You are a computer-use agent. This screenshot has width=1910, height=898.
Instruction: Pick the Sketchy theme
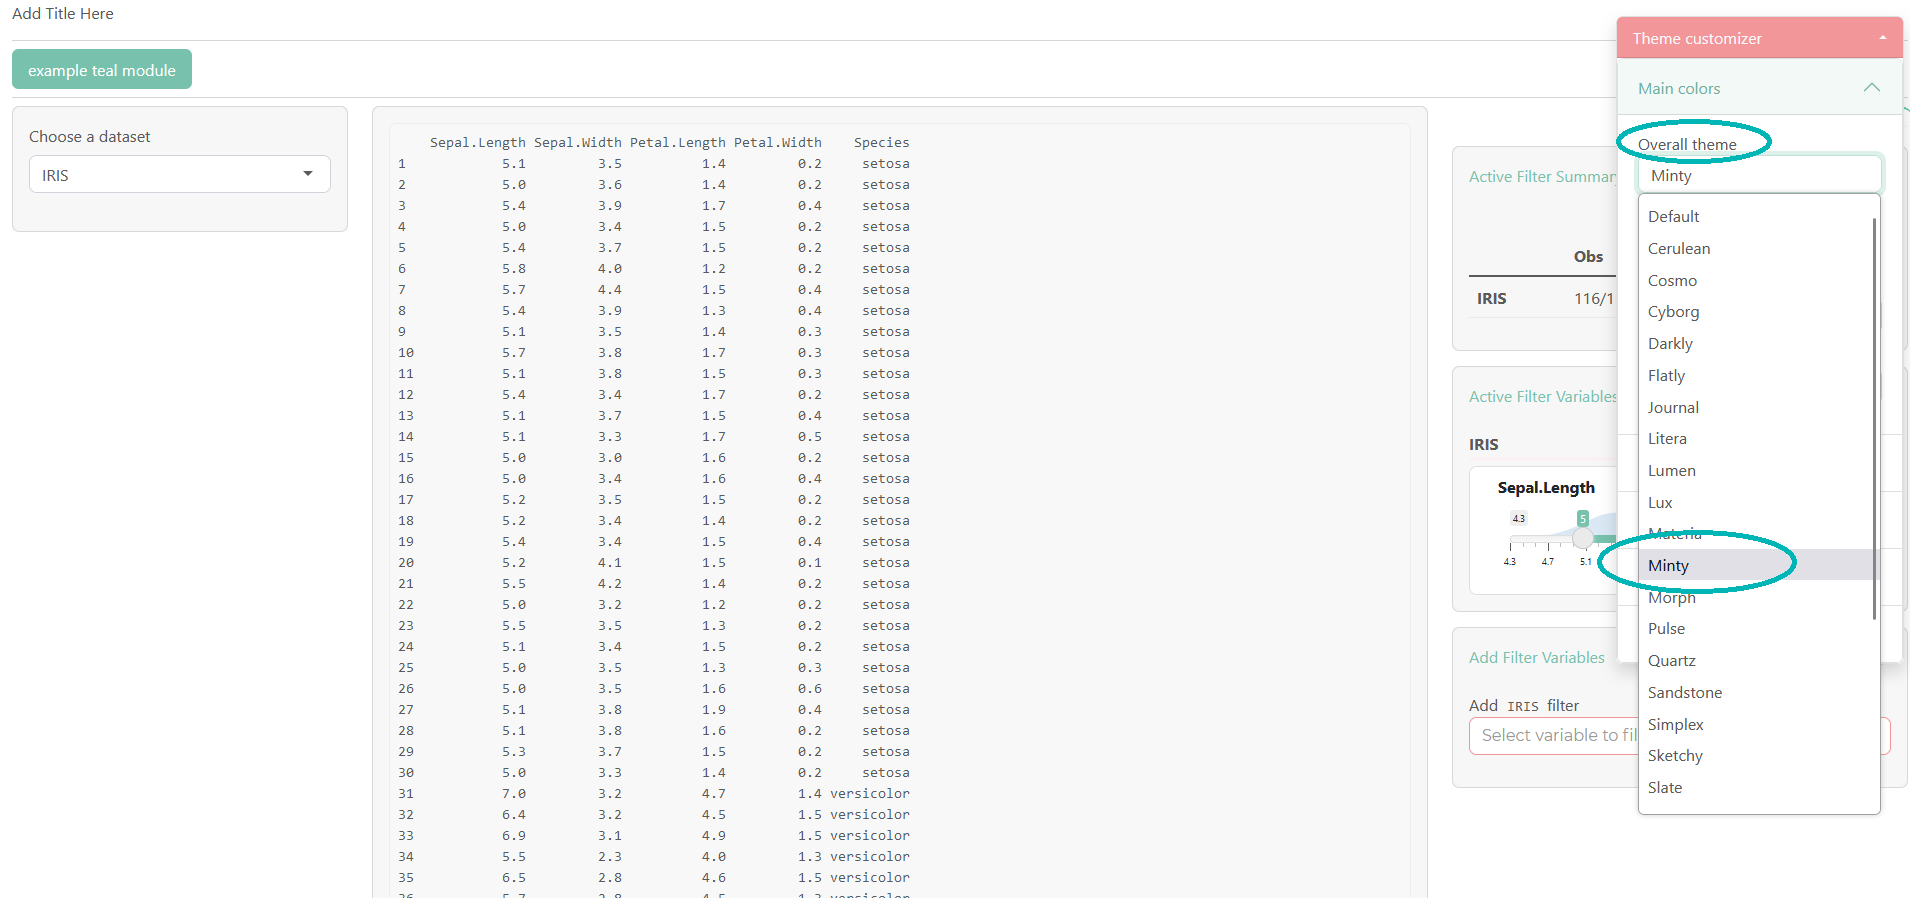pyautogui.click(x=1675, y=756)
